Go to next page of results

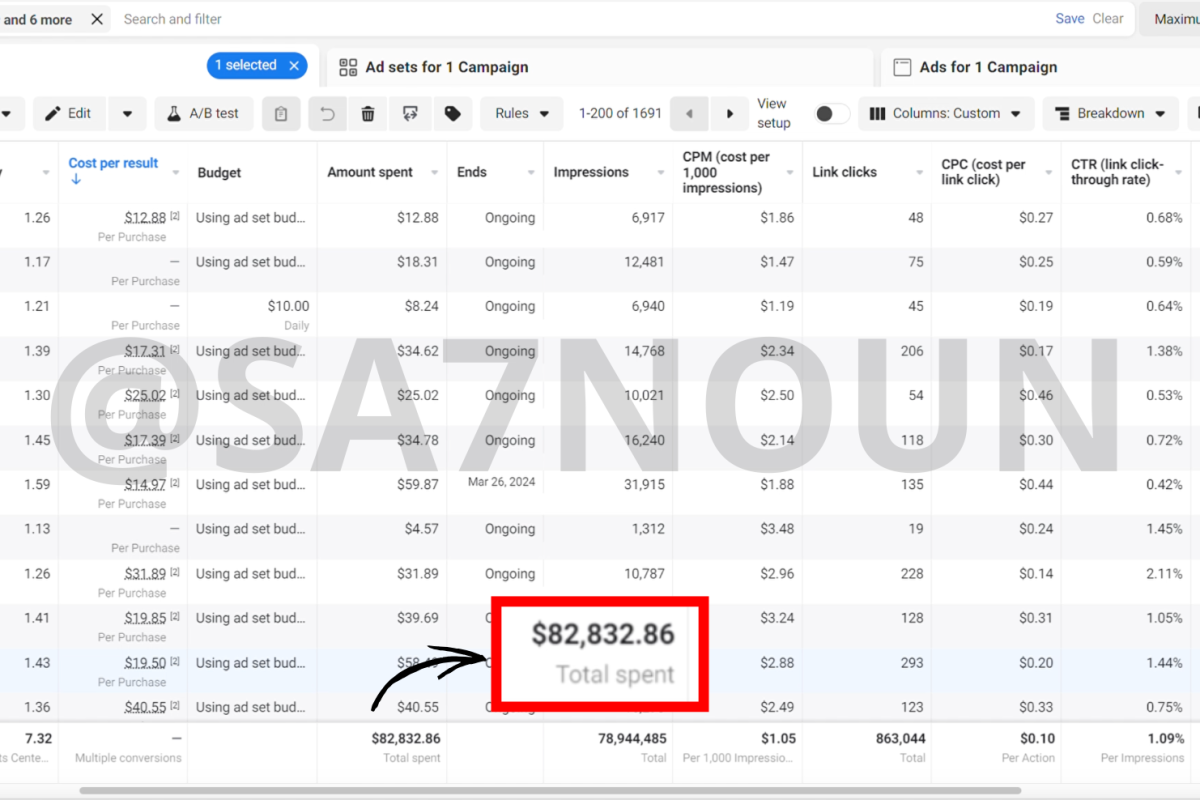(730, 114)
